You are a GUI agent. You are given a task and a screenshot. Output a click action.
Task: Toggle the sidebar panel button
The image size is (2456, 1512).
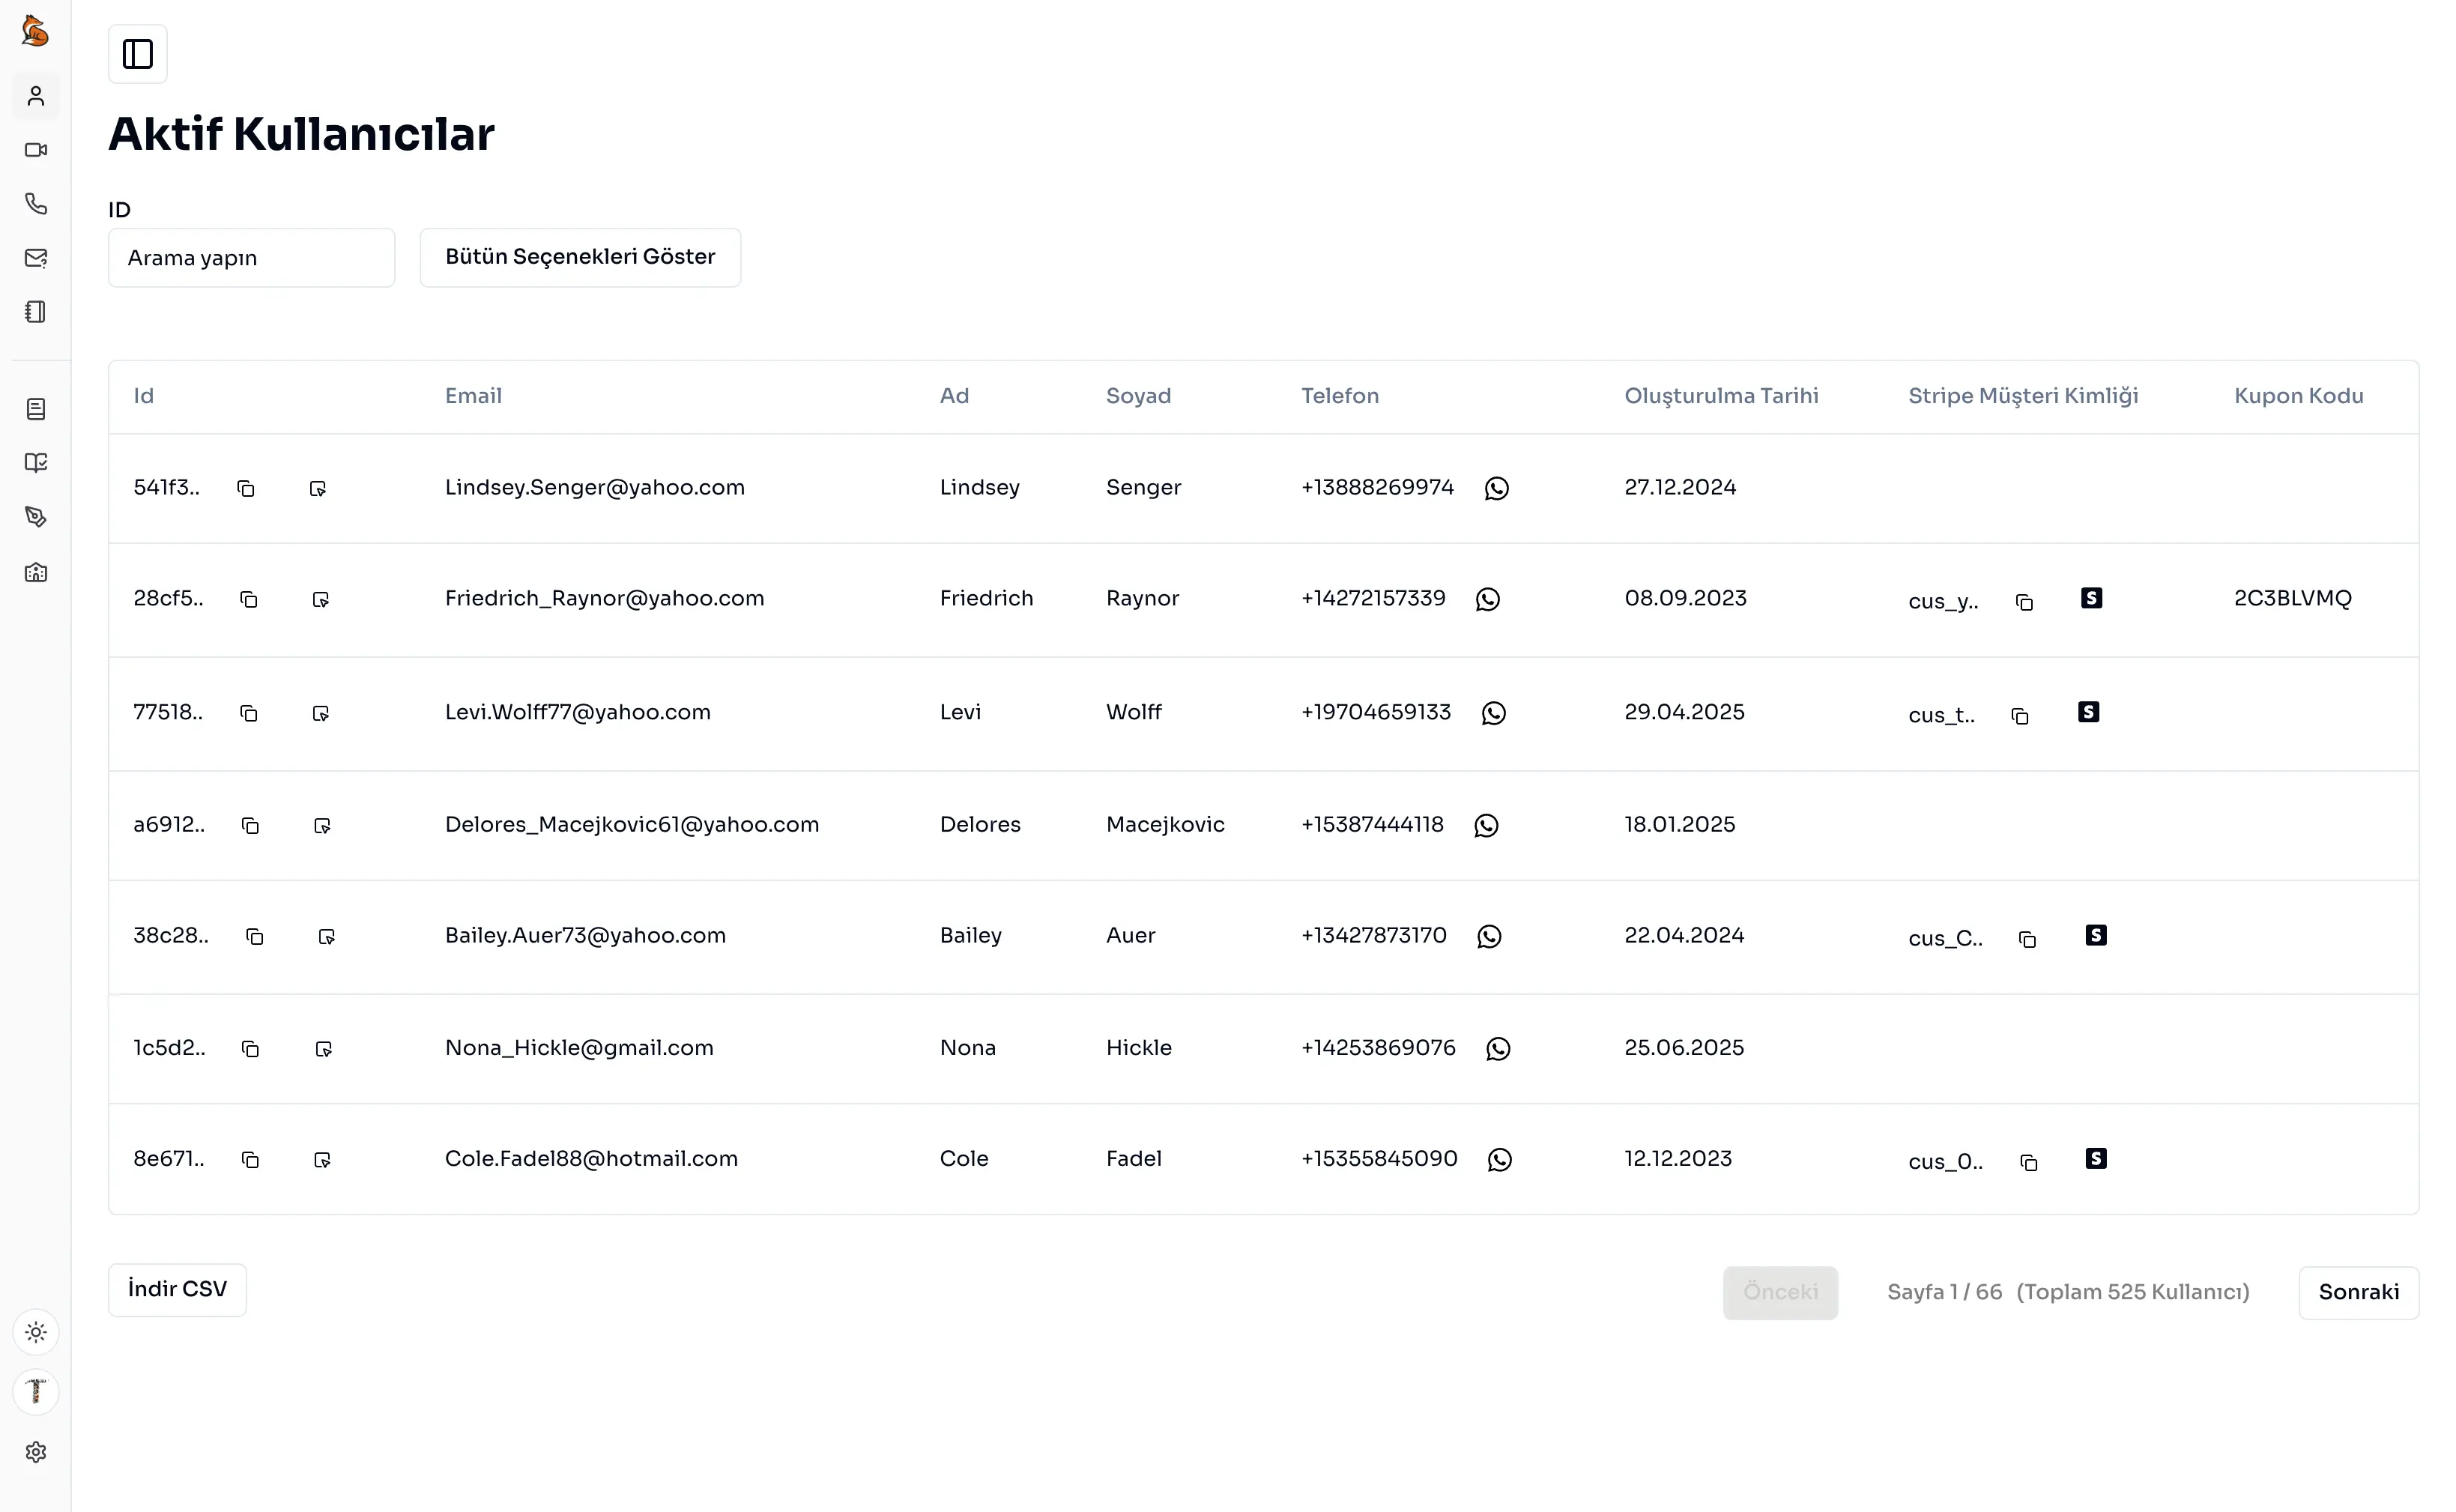(x=137, y=54)
